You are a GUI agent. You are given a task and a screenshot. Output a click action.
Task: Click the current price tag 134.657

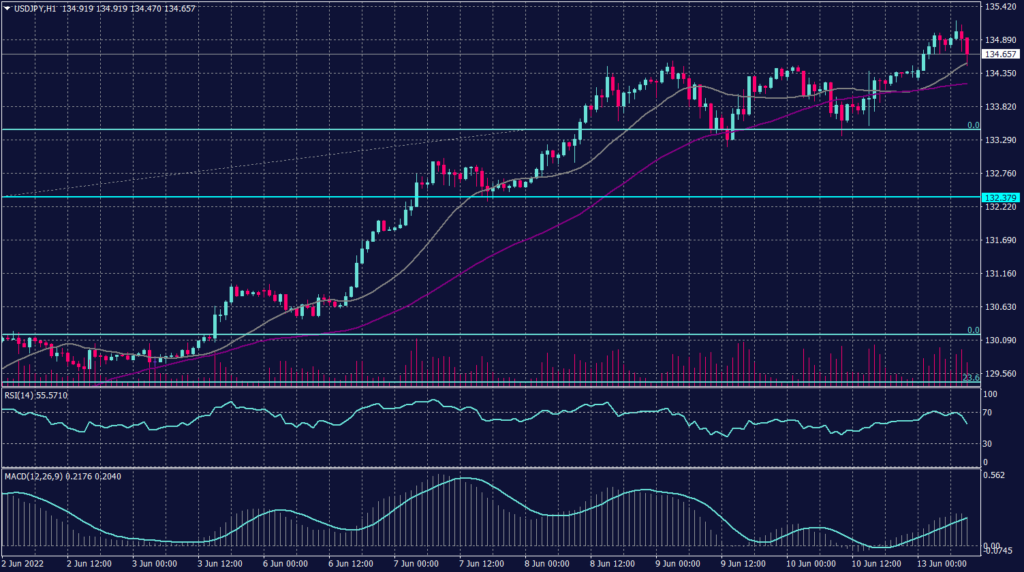(x=1002, y=54)
